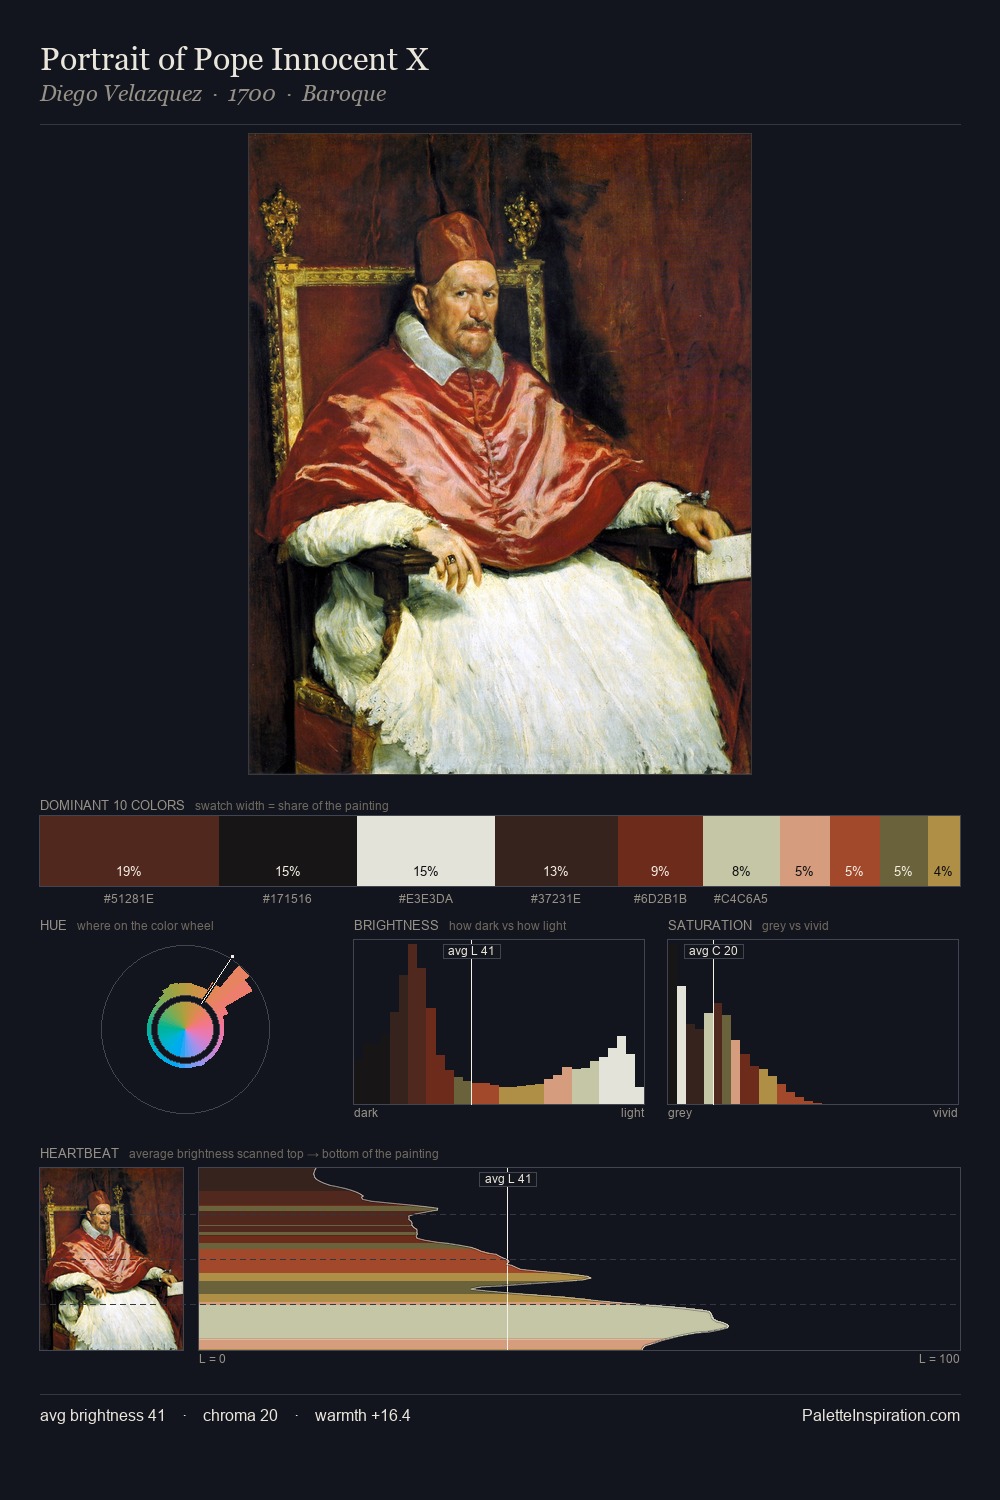The width and height of the screenshot is (1000, 1500).
Task: Pick the 13% deep brown swatch
Action: (x=556, y=851)
